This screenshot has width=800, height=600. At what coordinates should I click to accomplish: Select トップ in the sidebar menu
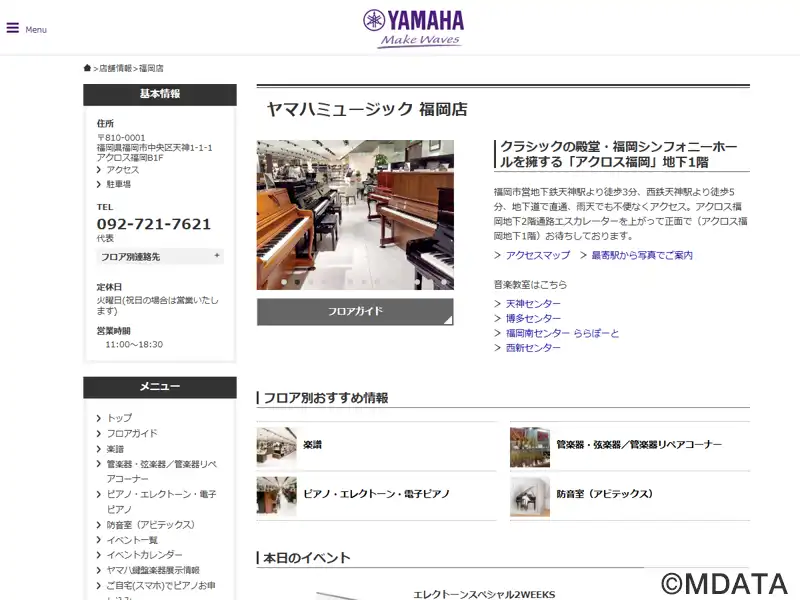[119, 418]
